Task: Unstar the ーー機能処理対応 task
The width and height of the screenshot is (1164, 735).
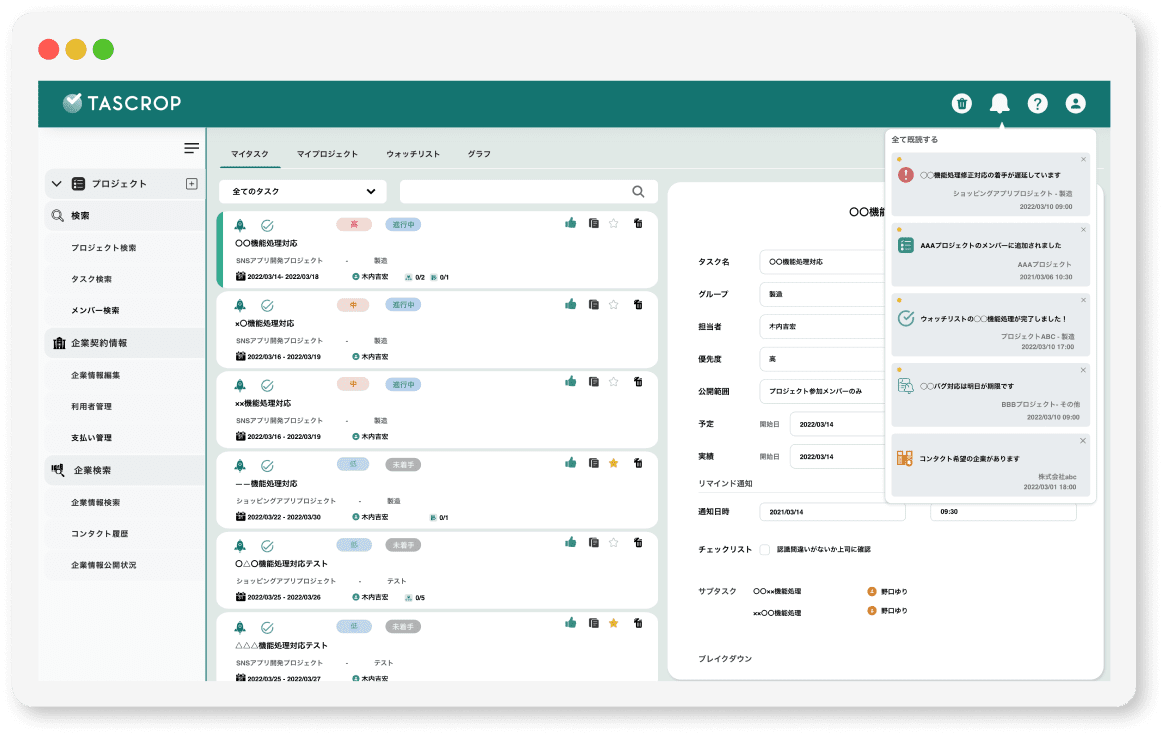Action: pos(614,464)
